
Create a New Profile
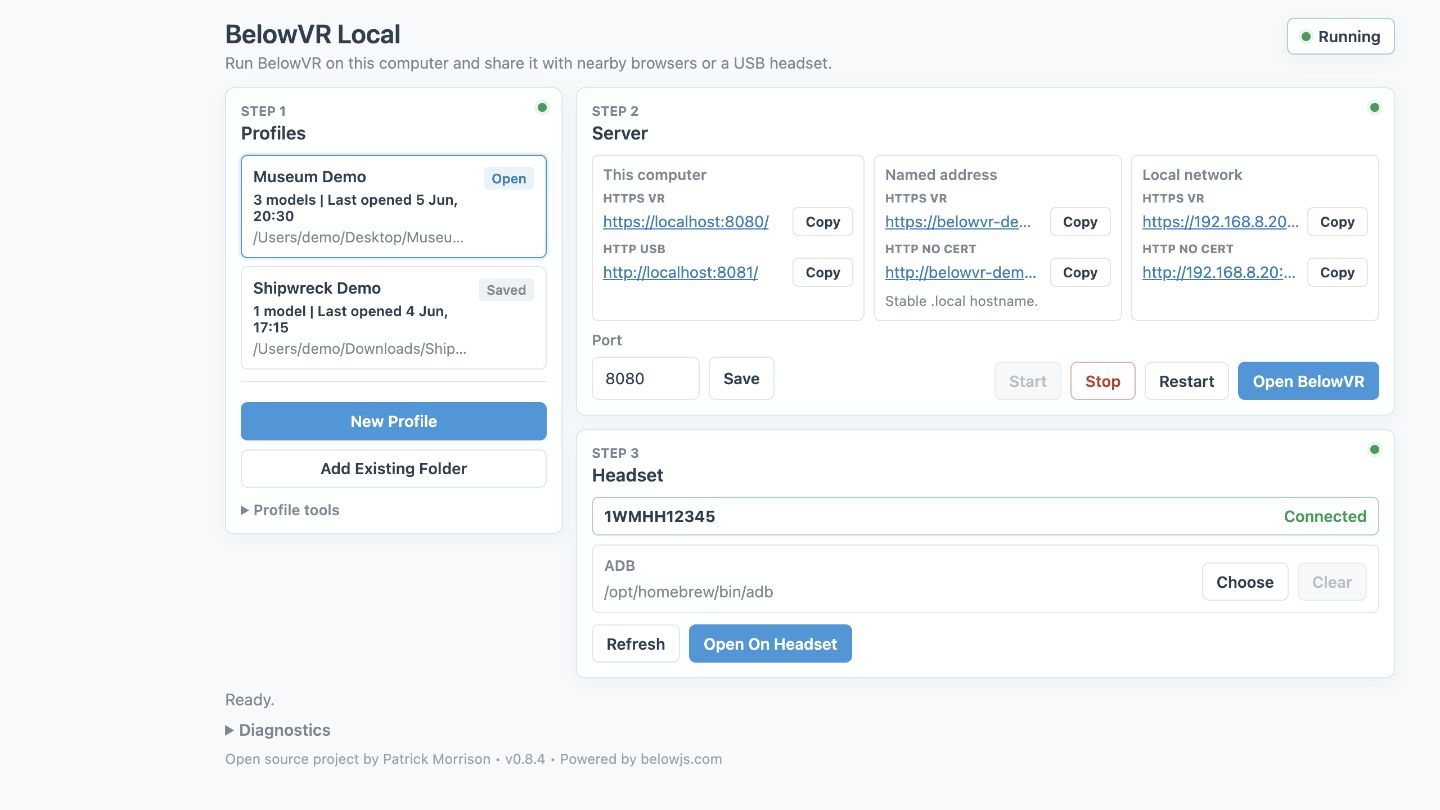393,421
